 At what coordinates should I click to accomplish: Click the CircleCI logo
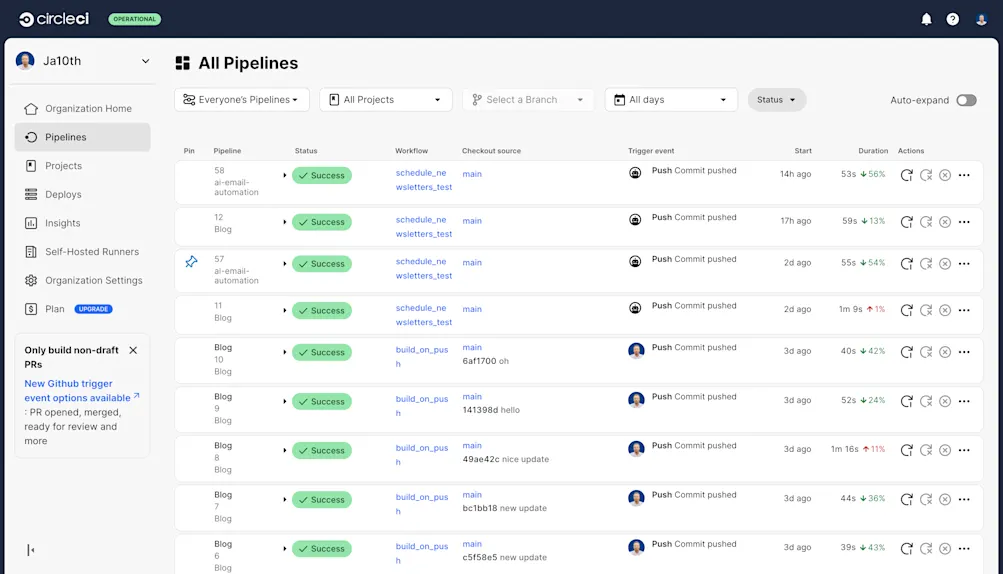[54, 19]
